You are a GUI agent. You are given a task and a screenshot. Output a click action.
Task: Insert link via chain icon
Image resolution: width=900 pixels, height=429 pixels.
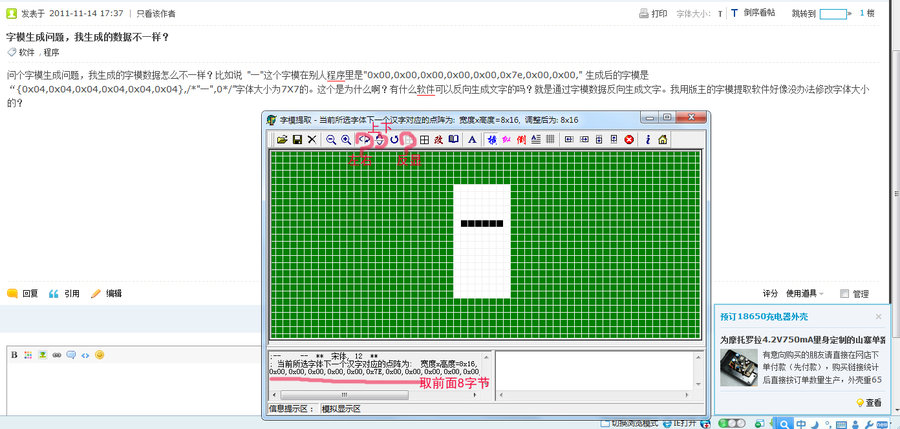click(x=57, y=355)
